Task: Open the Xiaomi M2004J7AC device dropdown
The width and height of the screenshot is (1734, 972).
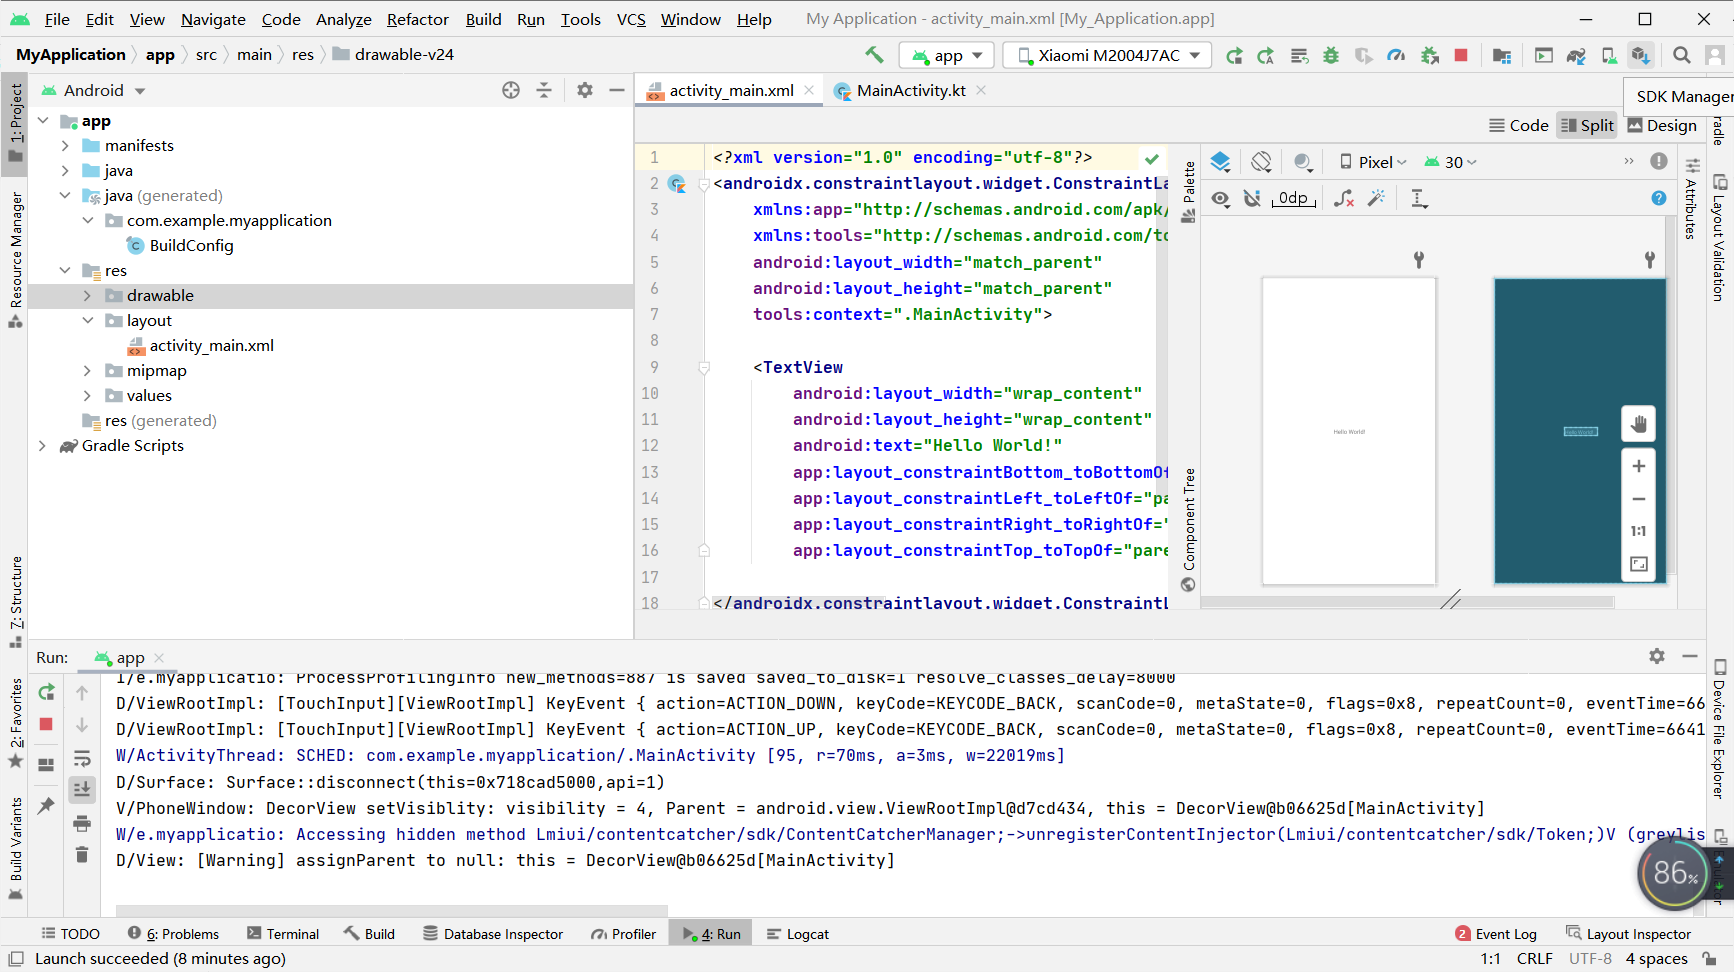Action: (1106, 55)
